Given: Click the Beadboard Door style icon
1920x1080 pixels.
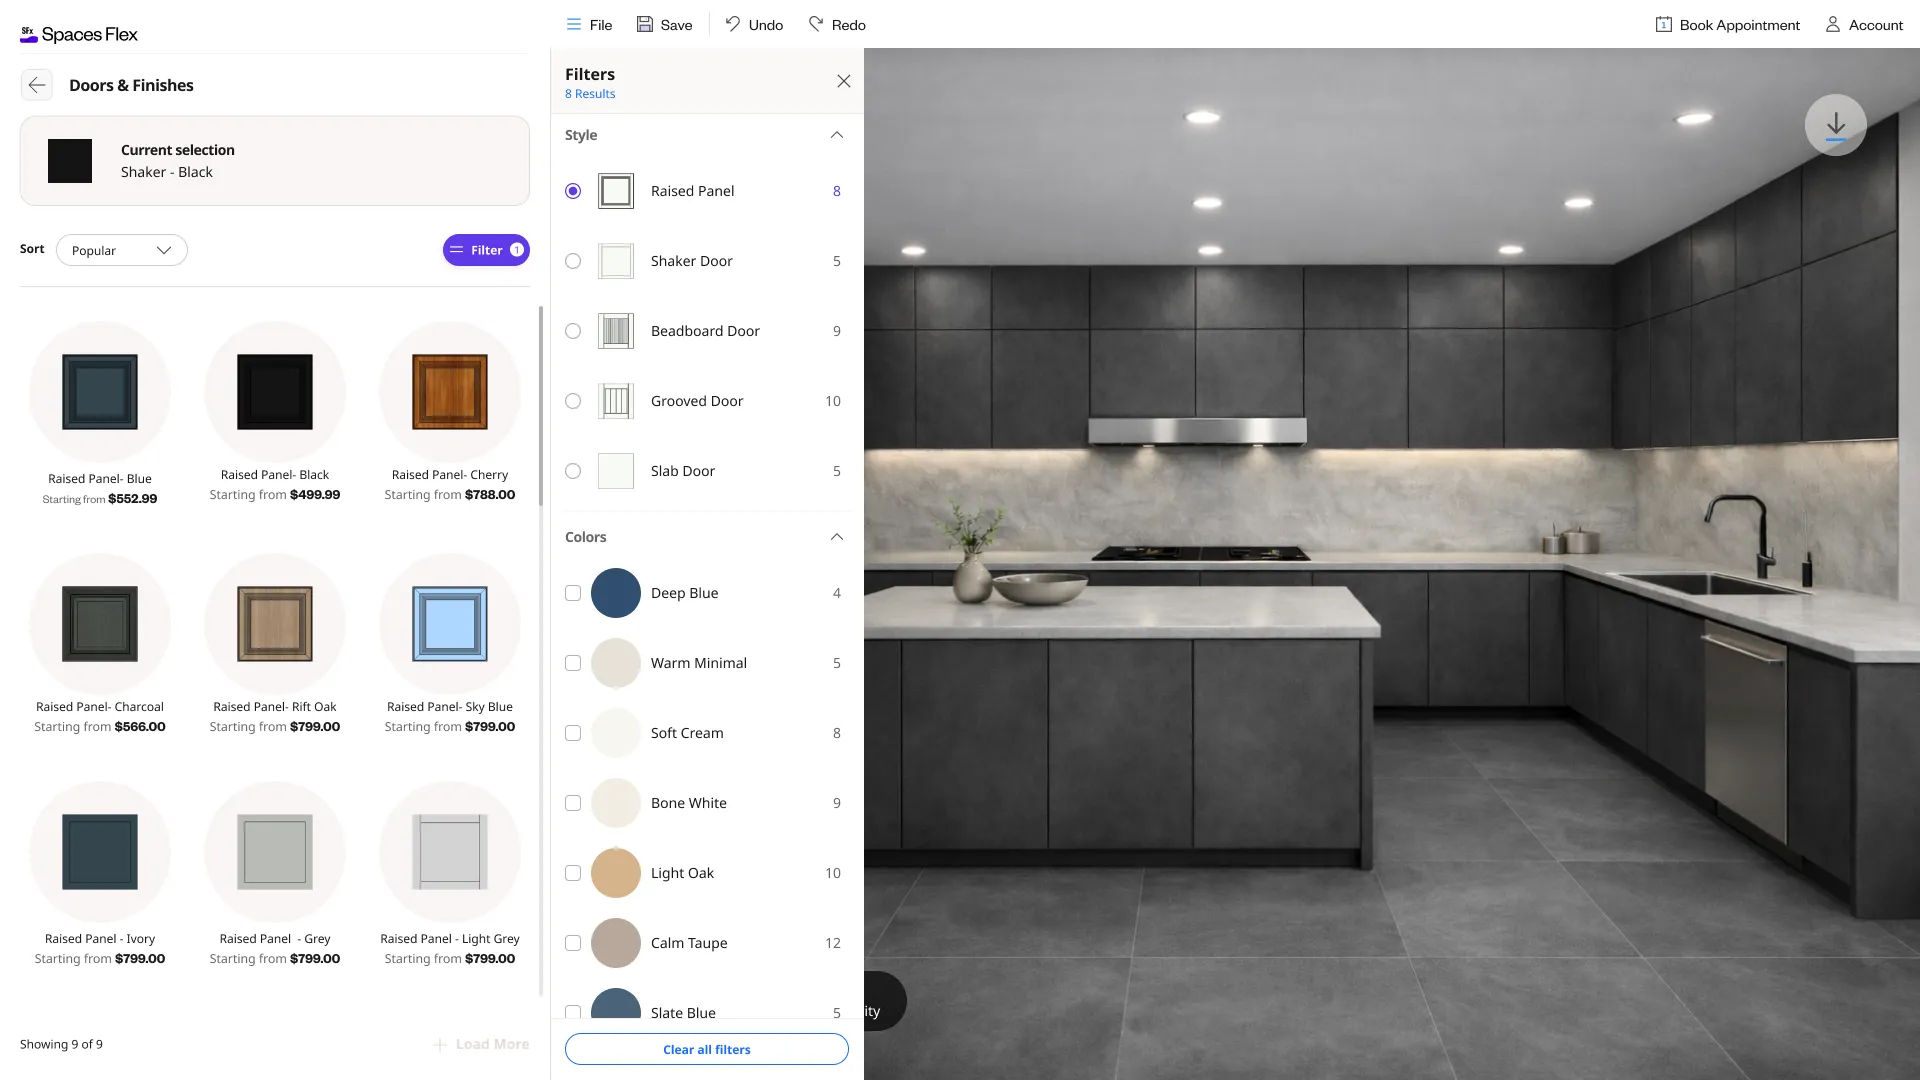Looking at the screenshot, I should (616, 331).
